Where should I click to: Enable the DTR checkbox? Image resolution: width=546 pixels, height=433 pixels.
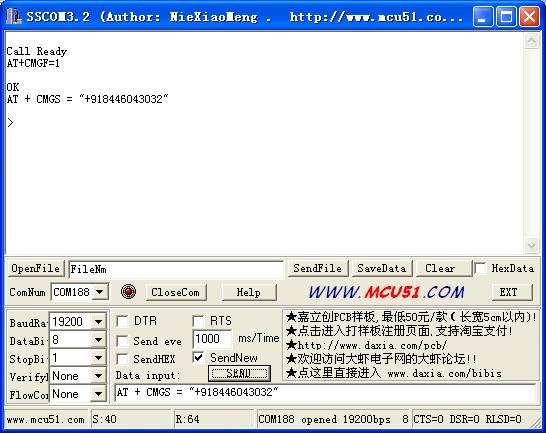pos(122,321)
